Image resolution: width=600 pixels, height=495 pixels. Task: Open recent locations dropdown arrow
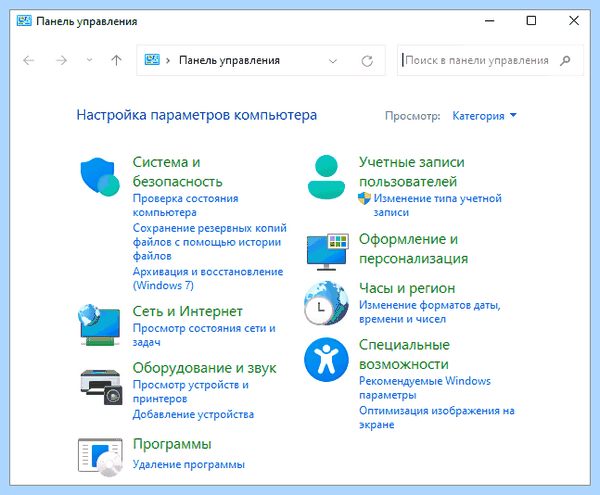pos(89,60)
